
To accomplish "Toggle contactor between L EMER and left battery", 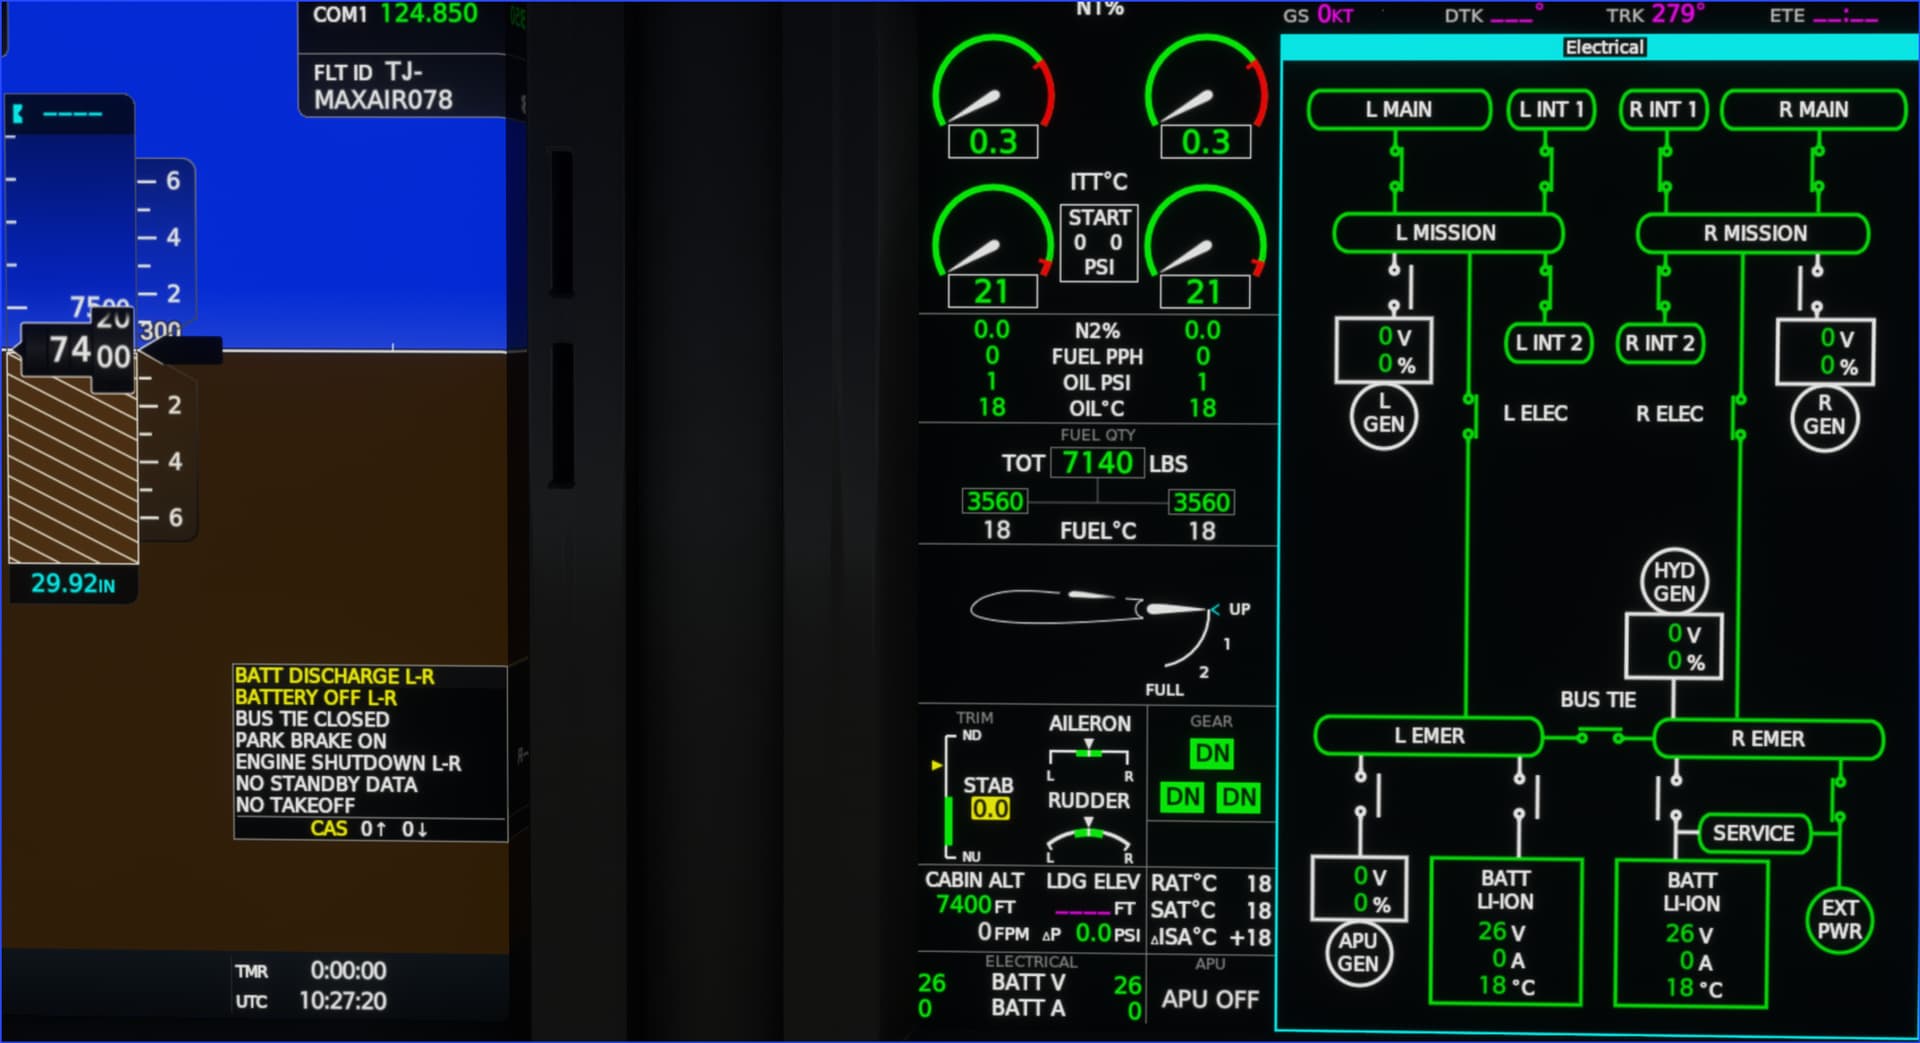I will tap(1520, 796).
